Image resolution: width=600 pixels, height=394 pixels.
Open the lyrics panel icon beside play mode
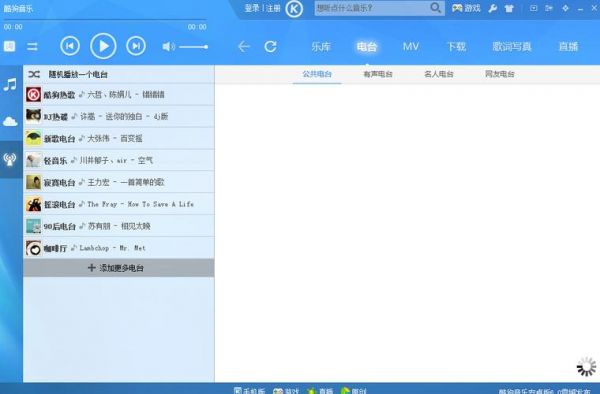10,46
